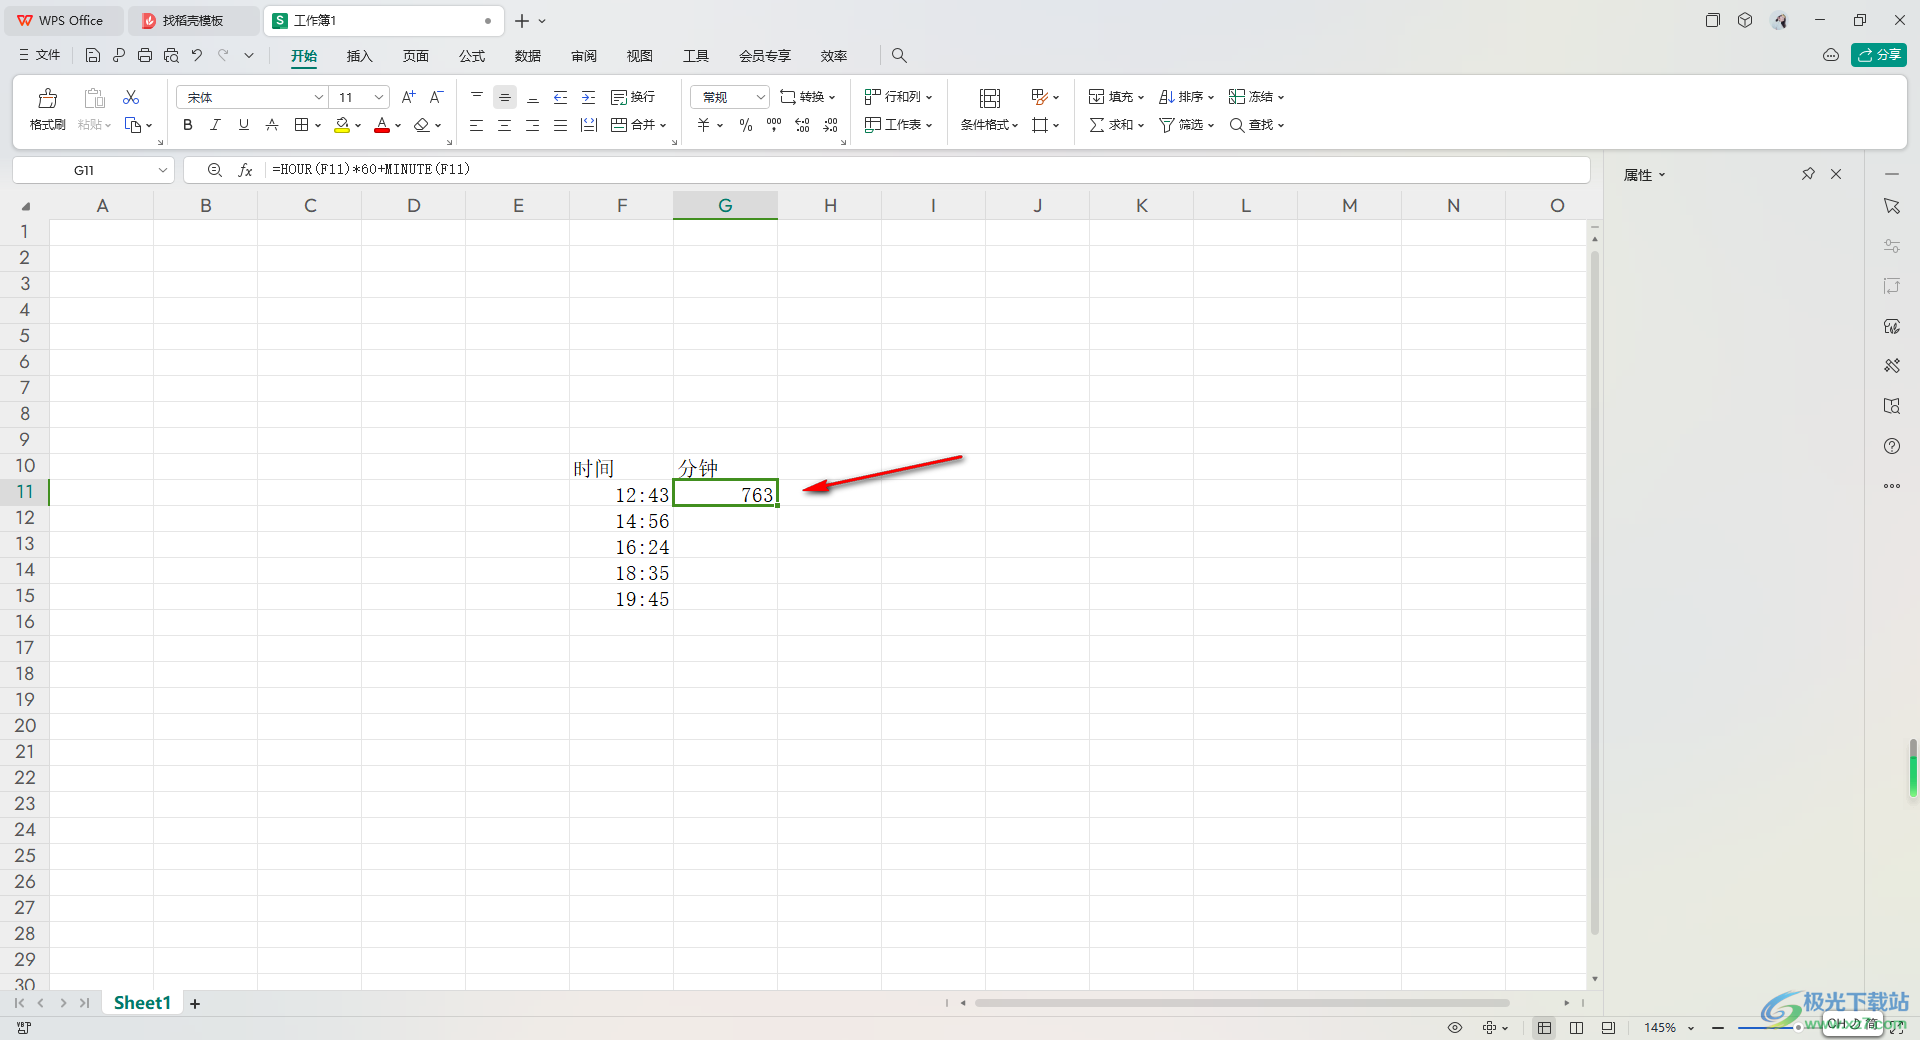Open the Insert (插入) ribbon tab
The height and width of the screenshot is (1040, 1920).
click(359, 56)
